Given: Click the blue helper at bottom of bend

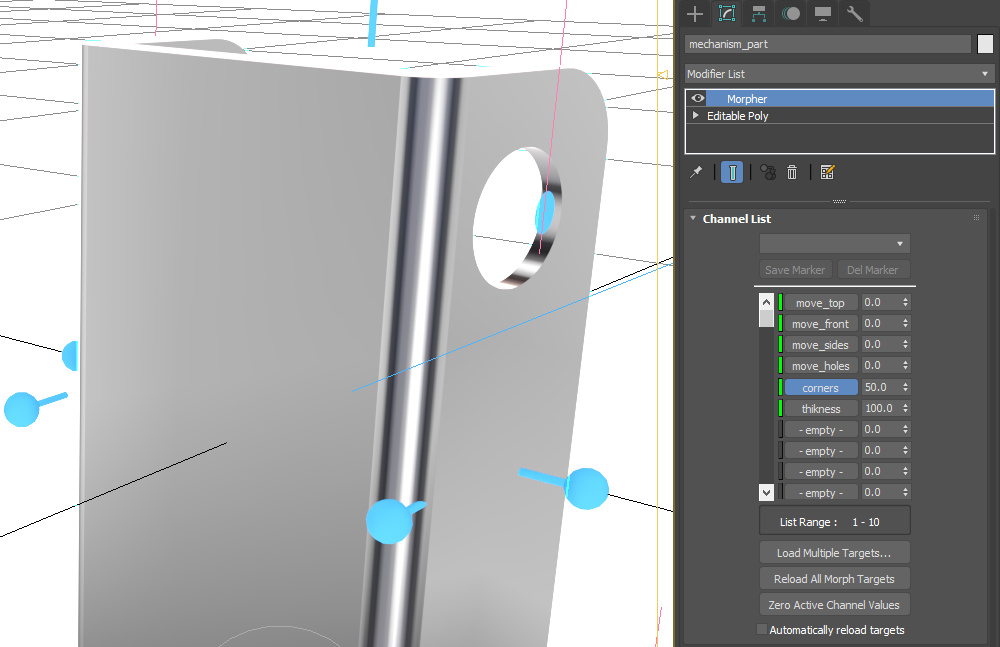Looking at the screenshot, I should (390, 520).
